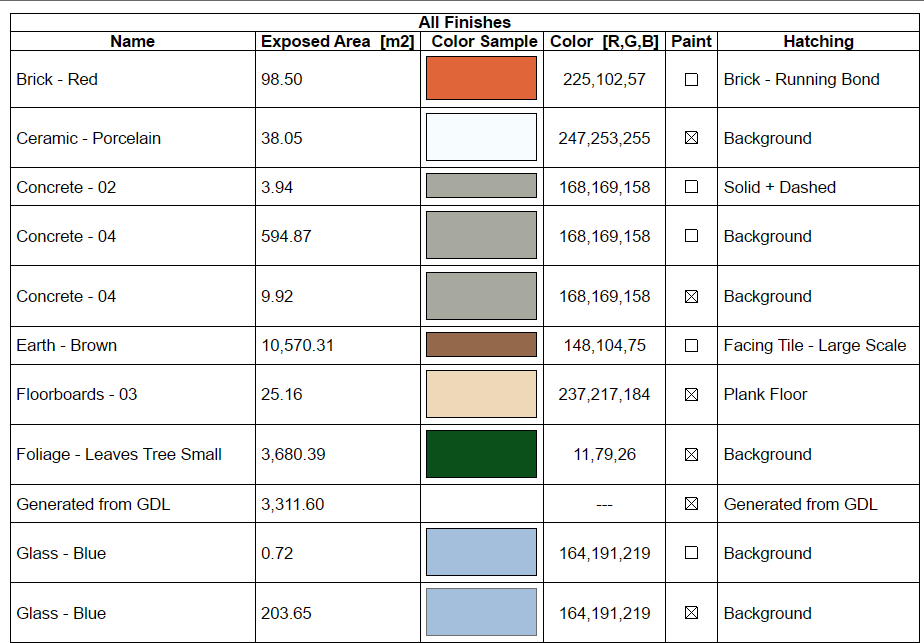Click the Paint column header
Screen dimensions: 924x643
point(691,42)
